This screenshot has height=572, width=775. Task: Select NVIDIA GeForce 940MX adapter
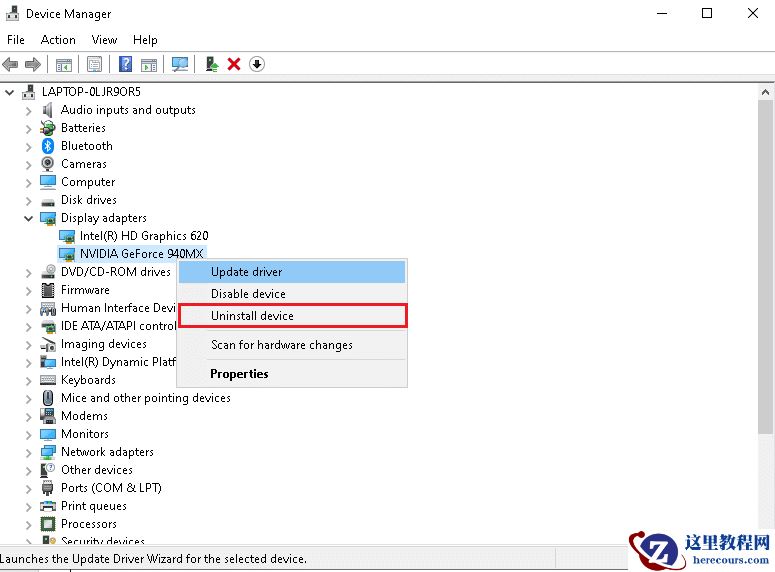coord(141,254)
